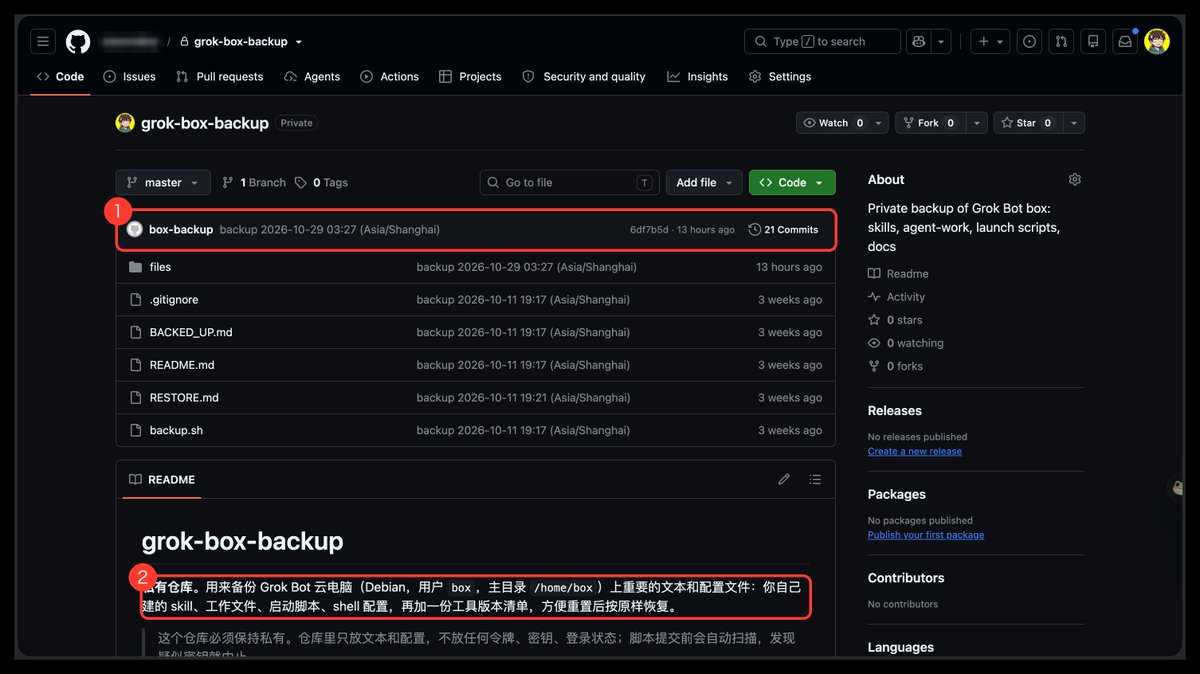
Task: Open commit hash 6df7b5d
Action: pyautogui.click(x=649, y=230)
